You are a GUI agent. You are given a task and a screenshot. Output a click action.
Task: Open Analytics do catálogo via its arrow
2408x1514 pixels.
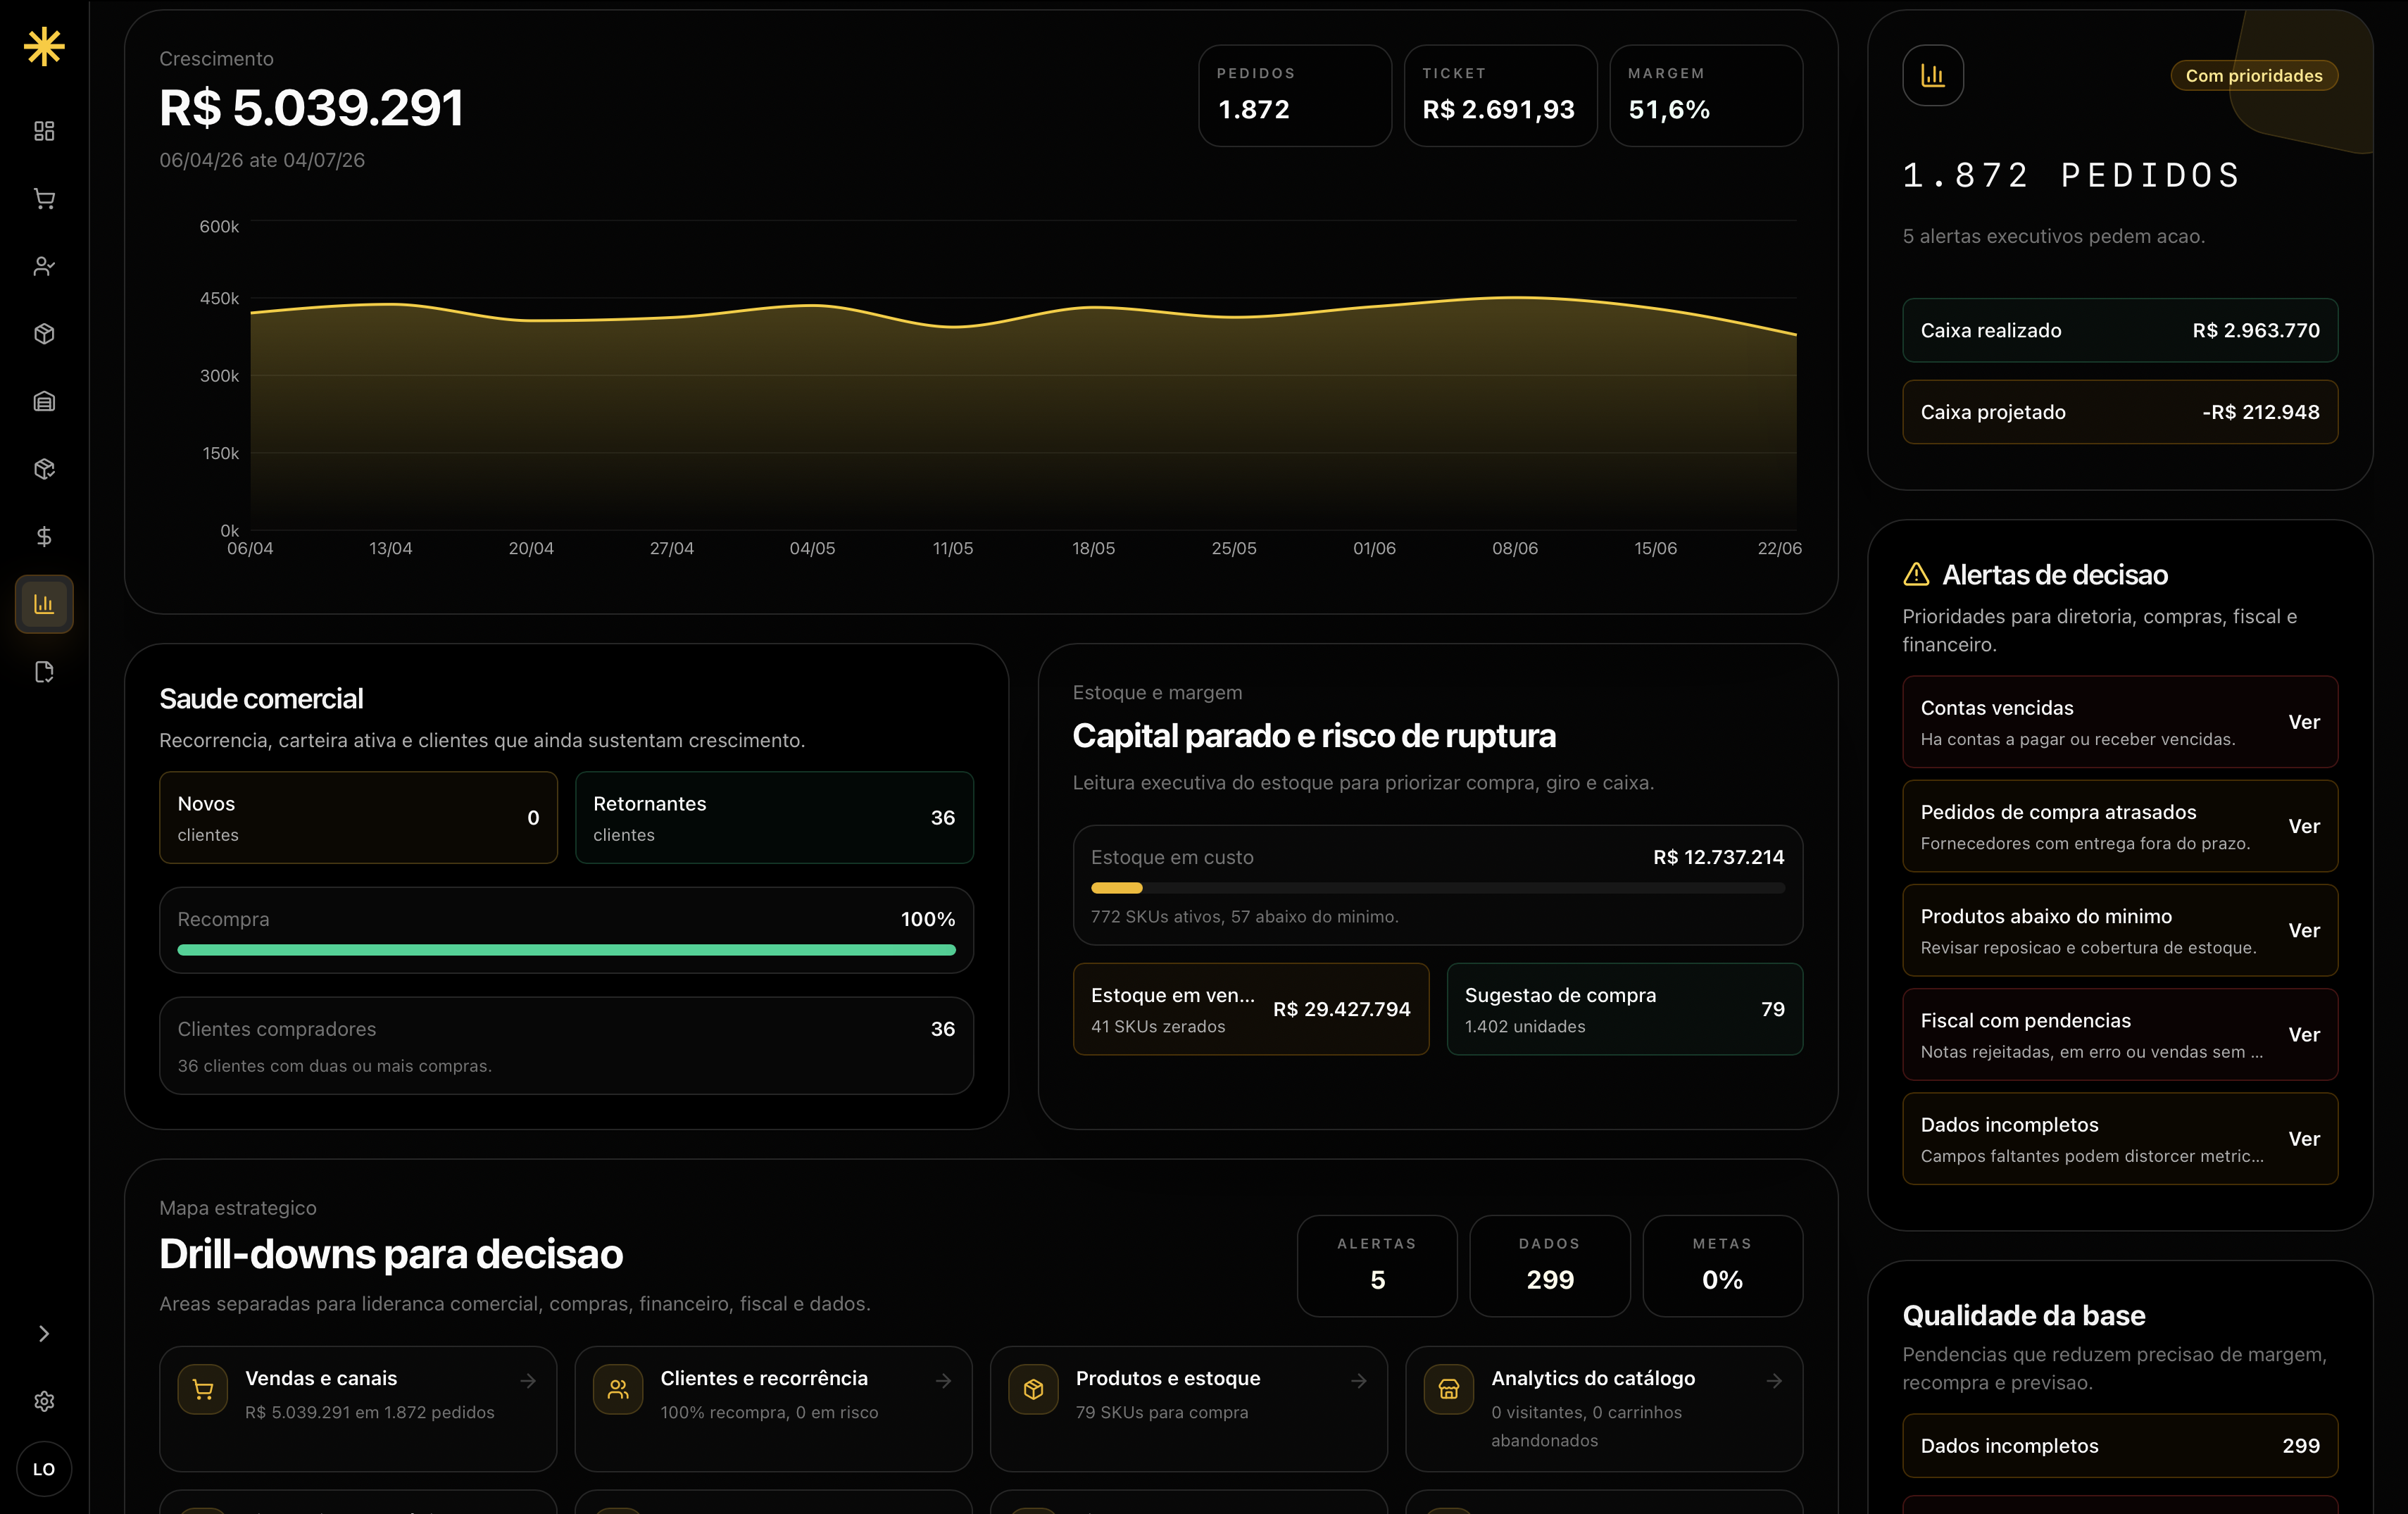click(x=1774, y=1380)
